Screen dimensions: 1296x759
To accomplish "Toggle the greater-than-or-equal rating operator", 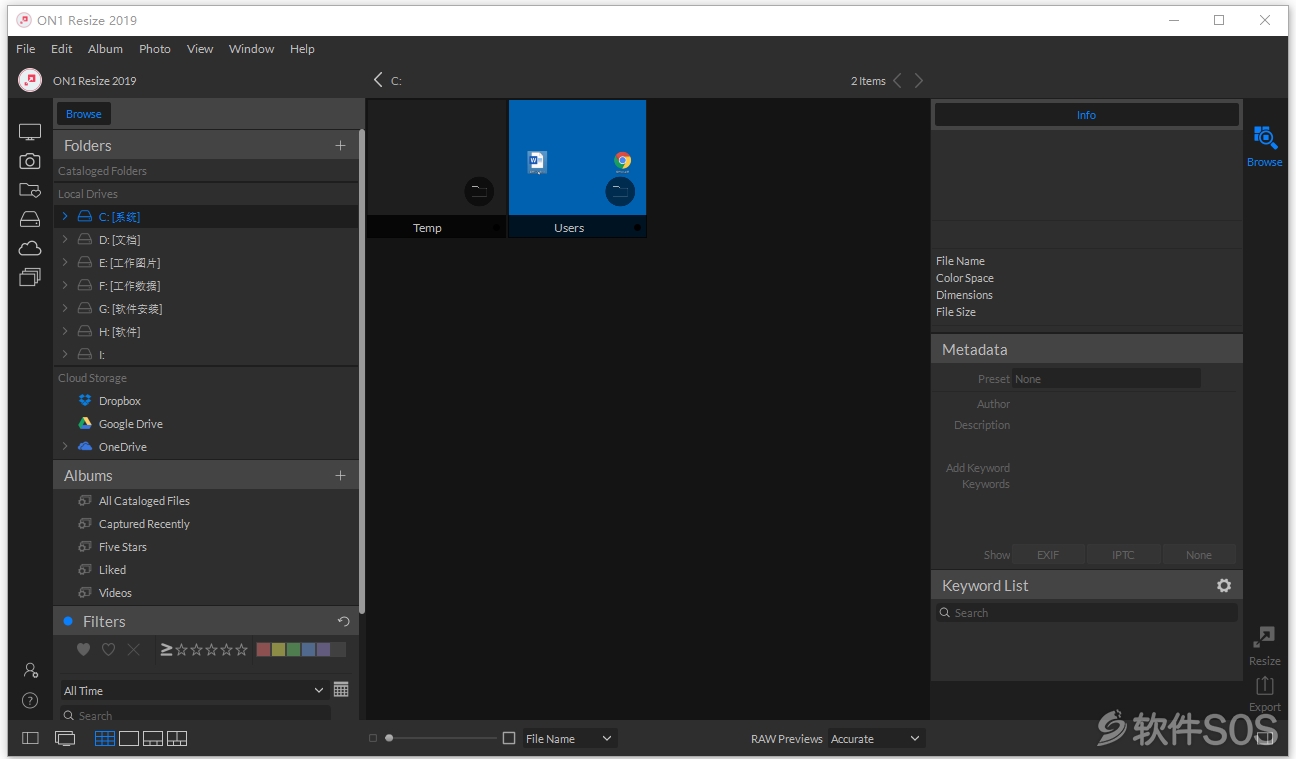I will point(167,650).
